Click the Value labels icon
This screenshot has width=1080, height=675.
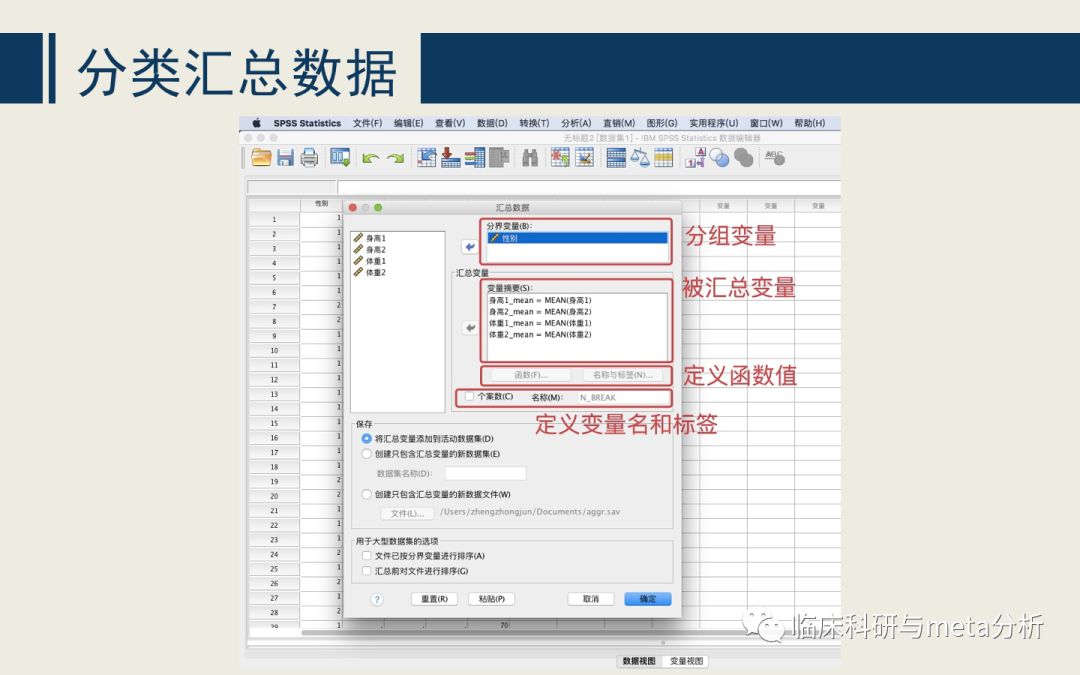click(x=695, y=158)
